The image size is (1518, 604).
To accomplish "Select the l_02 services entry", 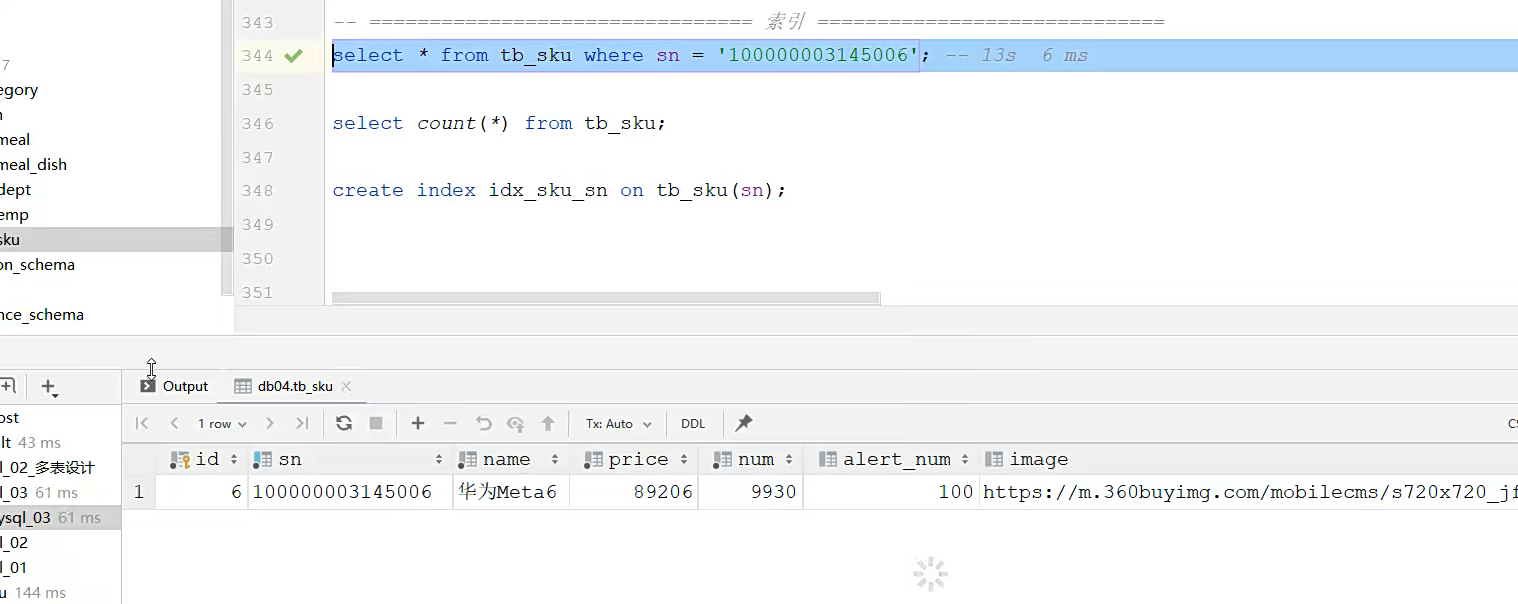I will tap(14, 543).
